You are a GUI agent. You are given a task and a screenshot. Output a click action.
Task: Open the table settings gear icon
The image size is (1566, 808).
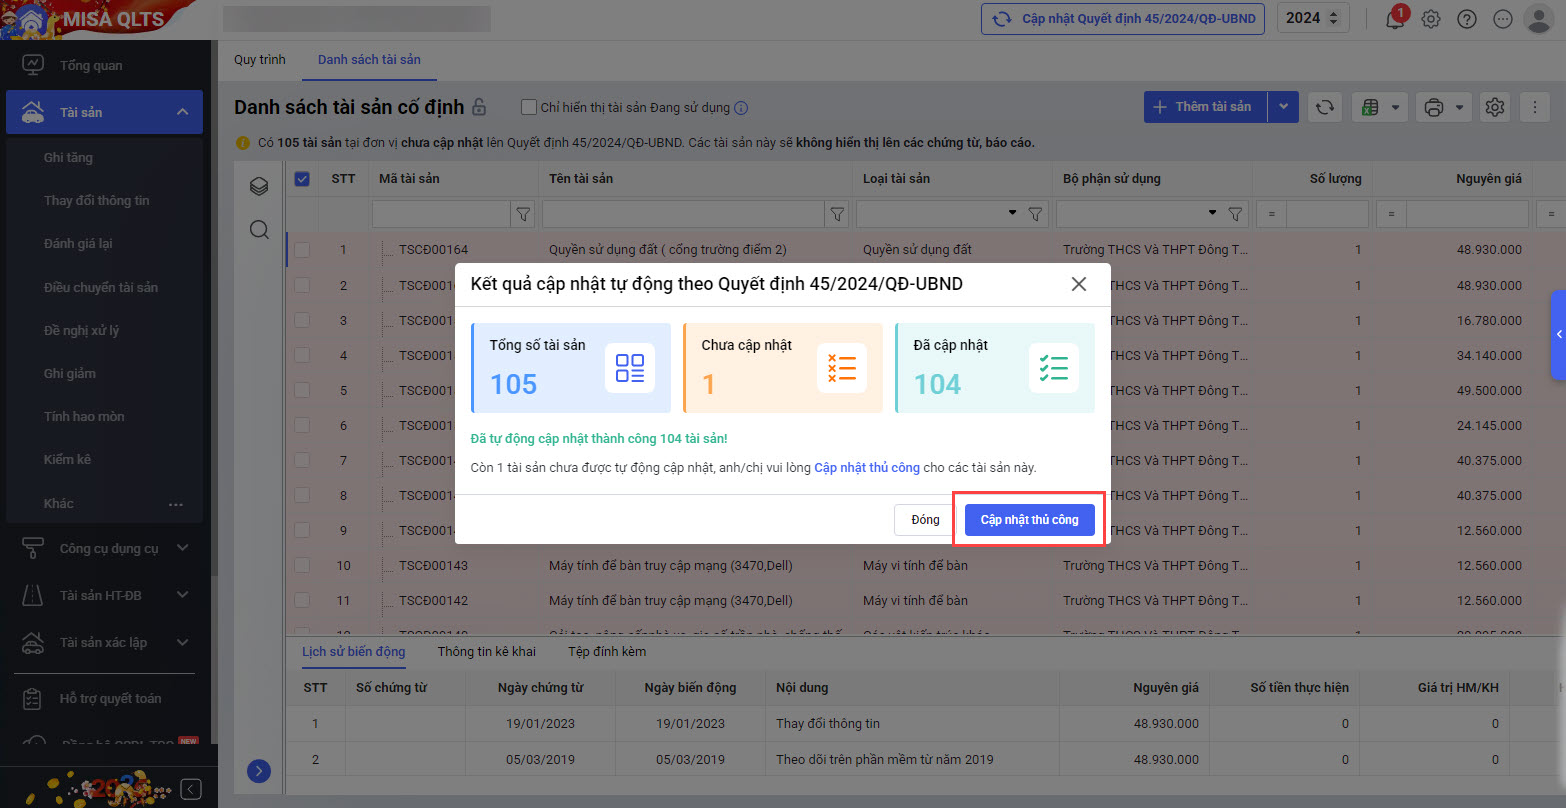click(x=1495, y=107)
